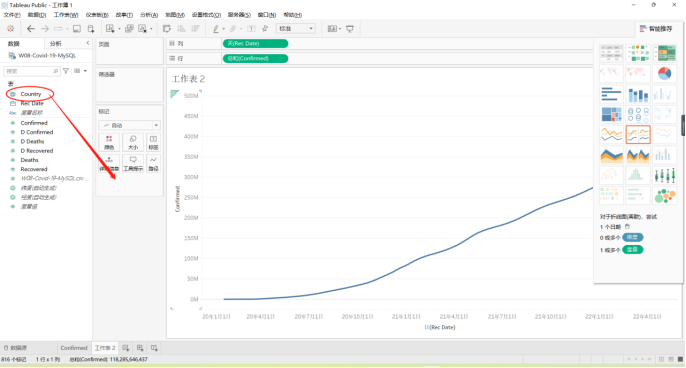Click the new worksheet toolbar icon
This screenshot has width=686, height=368.
pyautogui.click(x=110, y=29)
